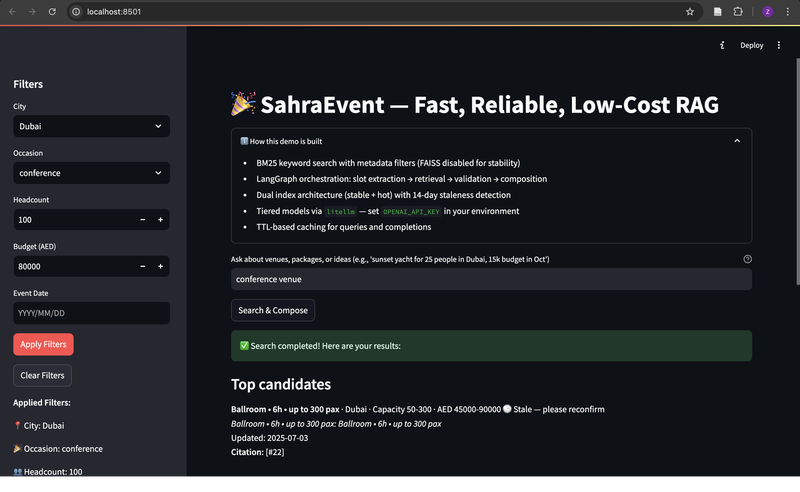The height and width of the screenshot is (492, 800).
Task: Increase the Headcount value by one
Action: [160, 219]
